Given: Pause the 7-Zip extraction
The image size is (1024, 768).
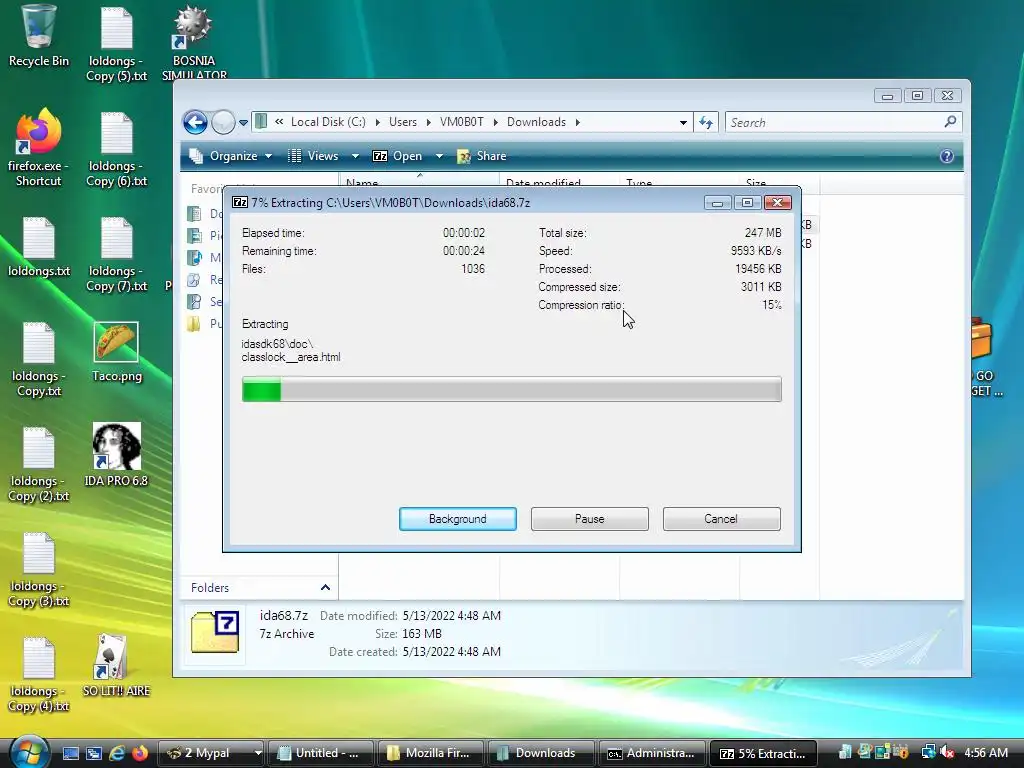Looking at the screenshot, I should tap(589, 519).
